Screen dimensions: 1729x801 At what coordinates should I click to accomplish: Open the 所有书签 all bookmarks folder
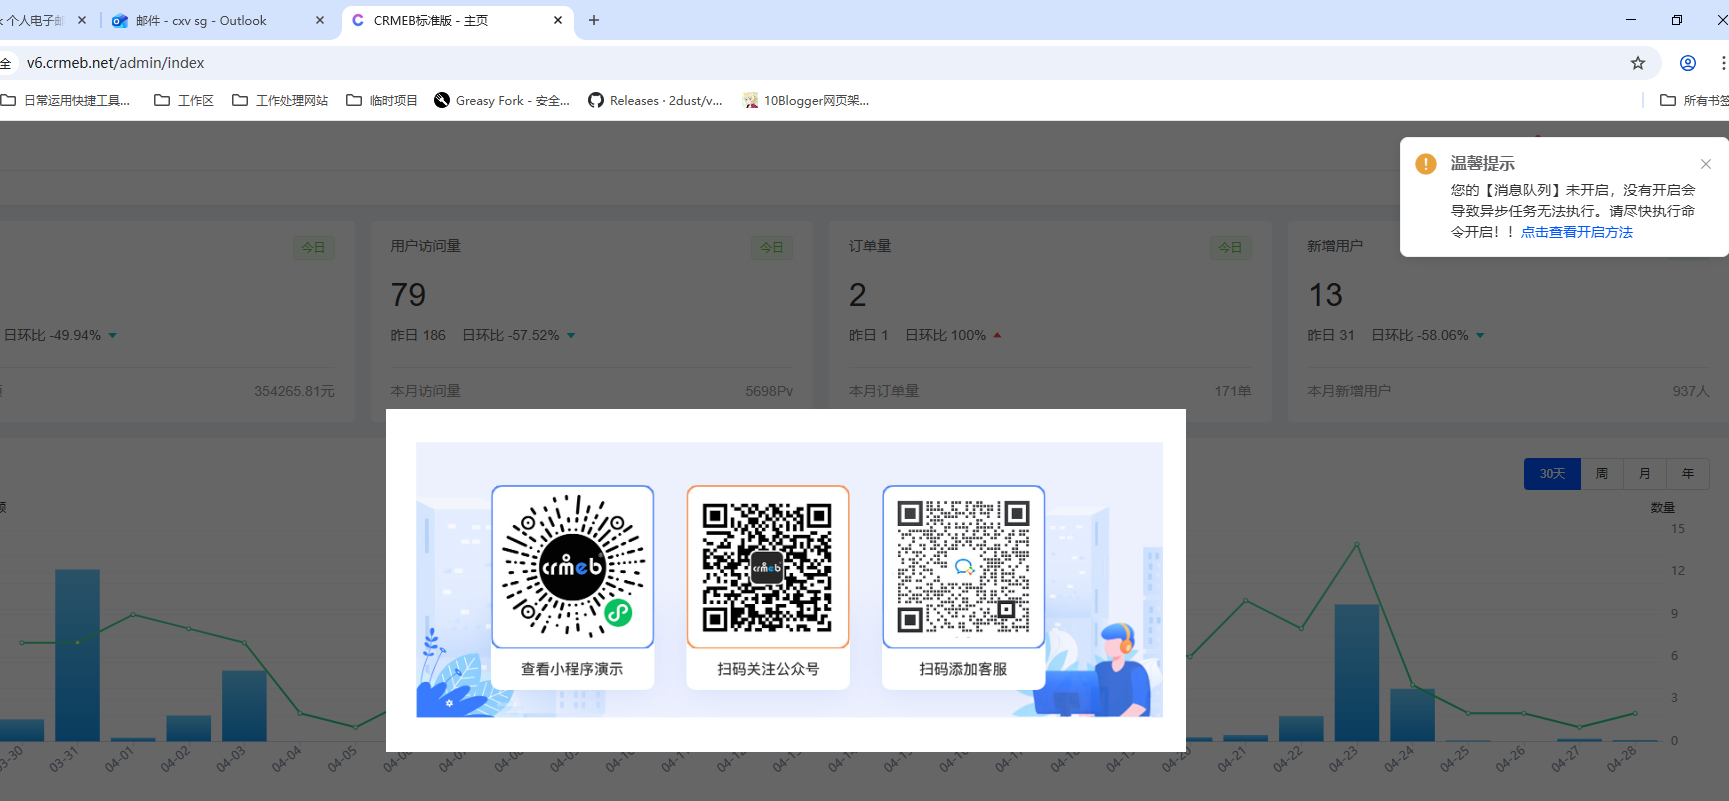pos(1694,100)
